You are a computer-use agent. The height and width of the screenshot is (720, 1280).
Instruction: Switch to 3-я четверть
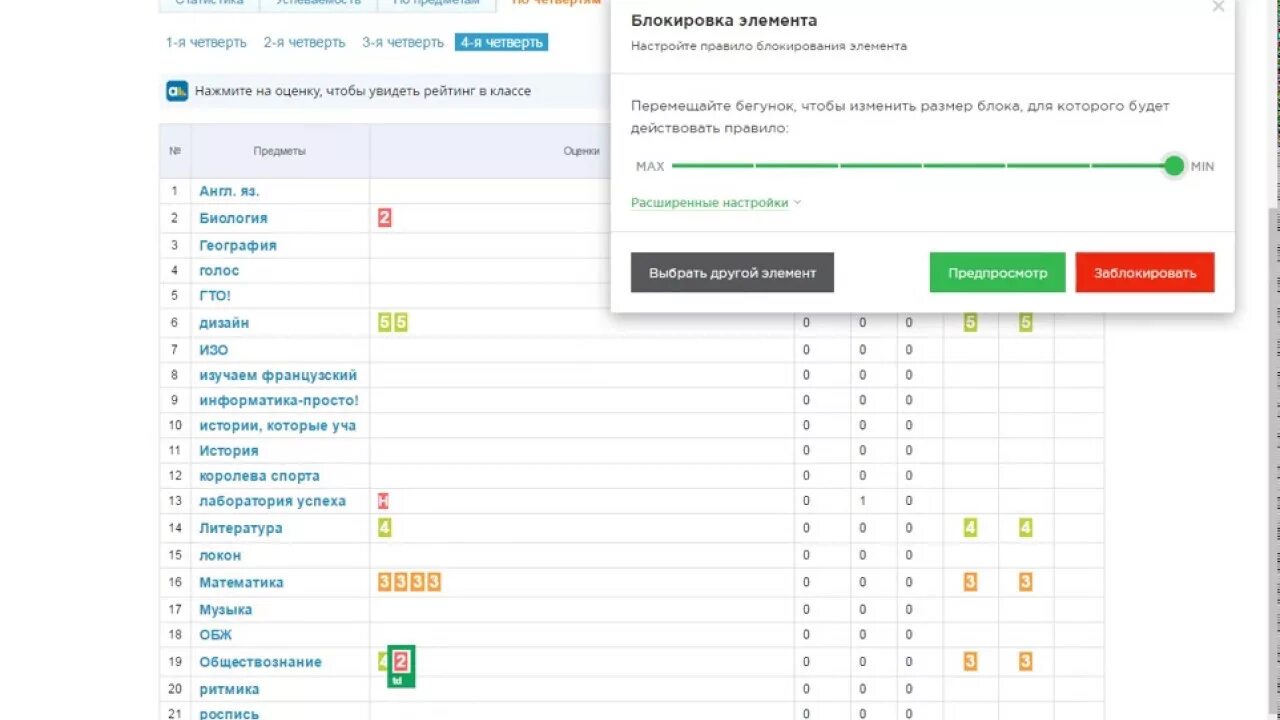(x=403, y=42)
